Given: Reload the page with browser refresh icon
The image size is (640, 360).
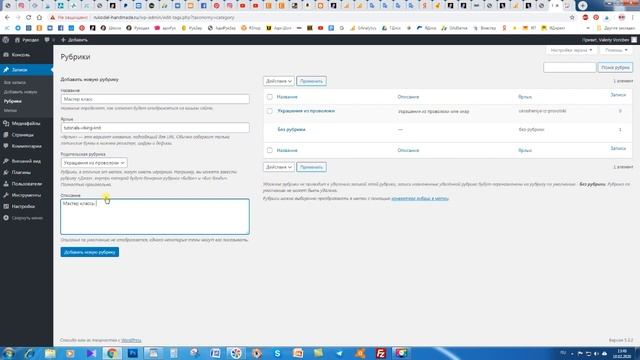Looking at the screenshot, I should click(x=29, y=18).
